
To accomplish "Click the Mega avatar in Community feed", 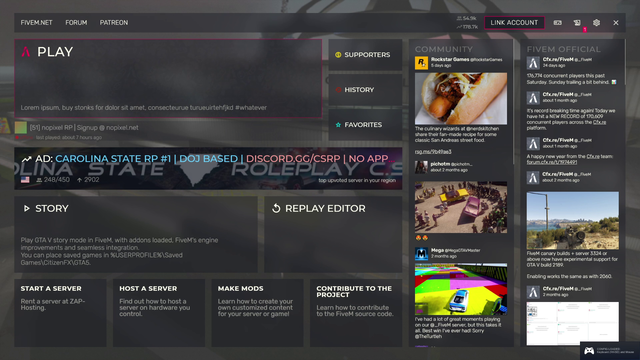I will pyautogui.click(x=421, y=253).
